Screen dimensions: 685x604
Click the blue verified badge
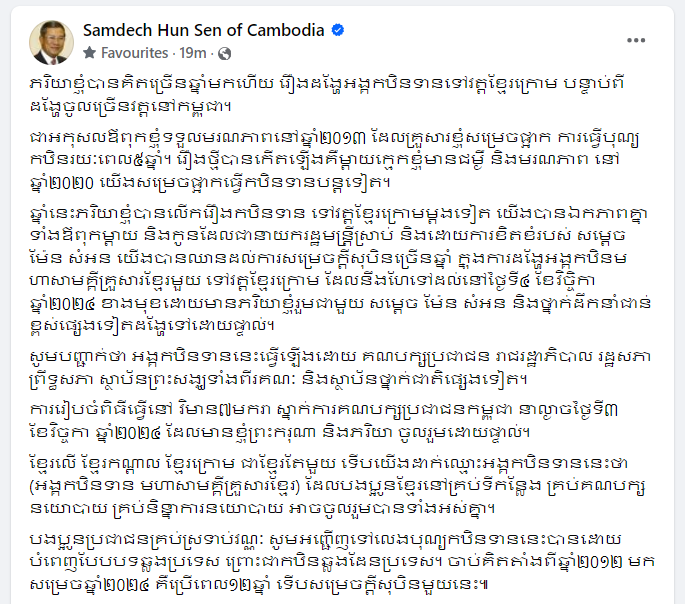click(339, 31)
